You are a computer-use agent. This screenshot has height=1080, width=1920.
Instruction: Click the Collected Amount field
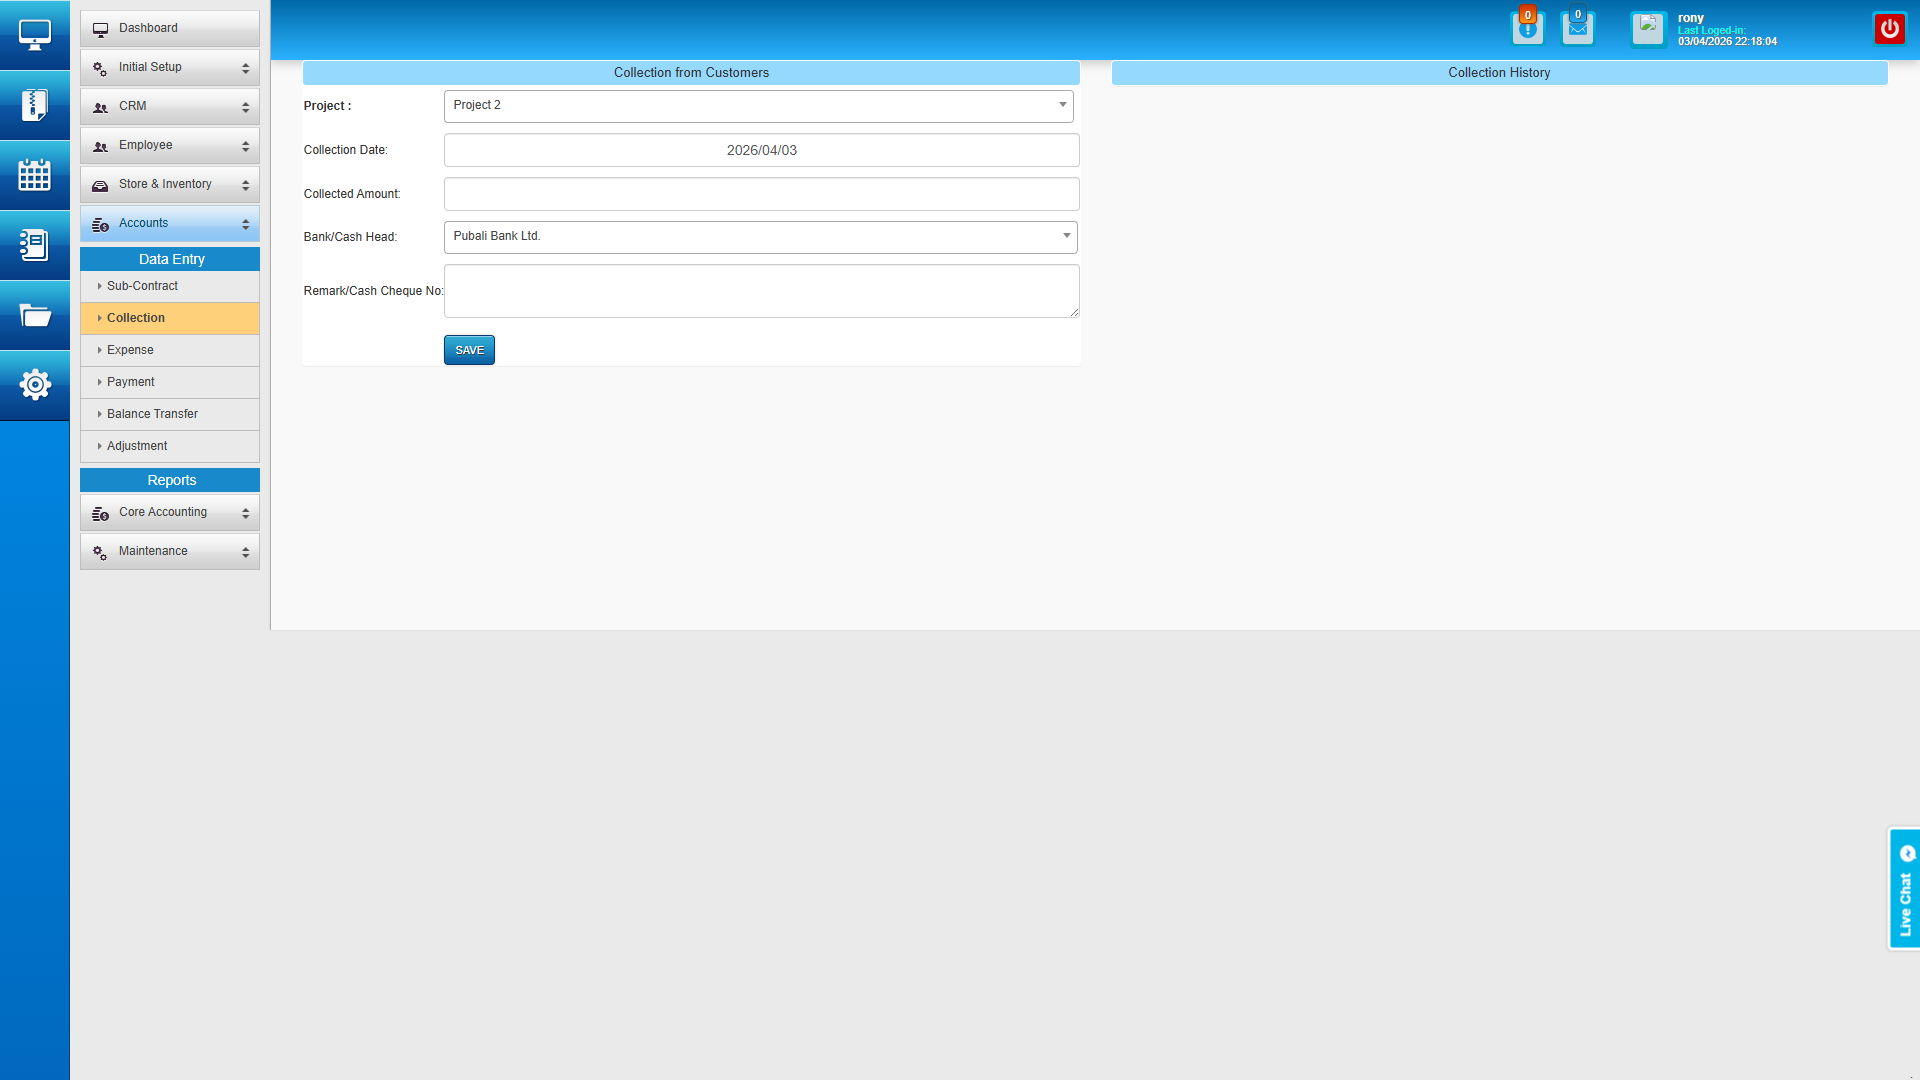click(x=761, y=194)
